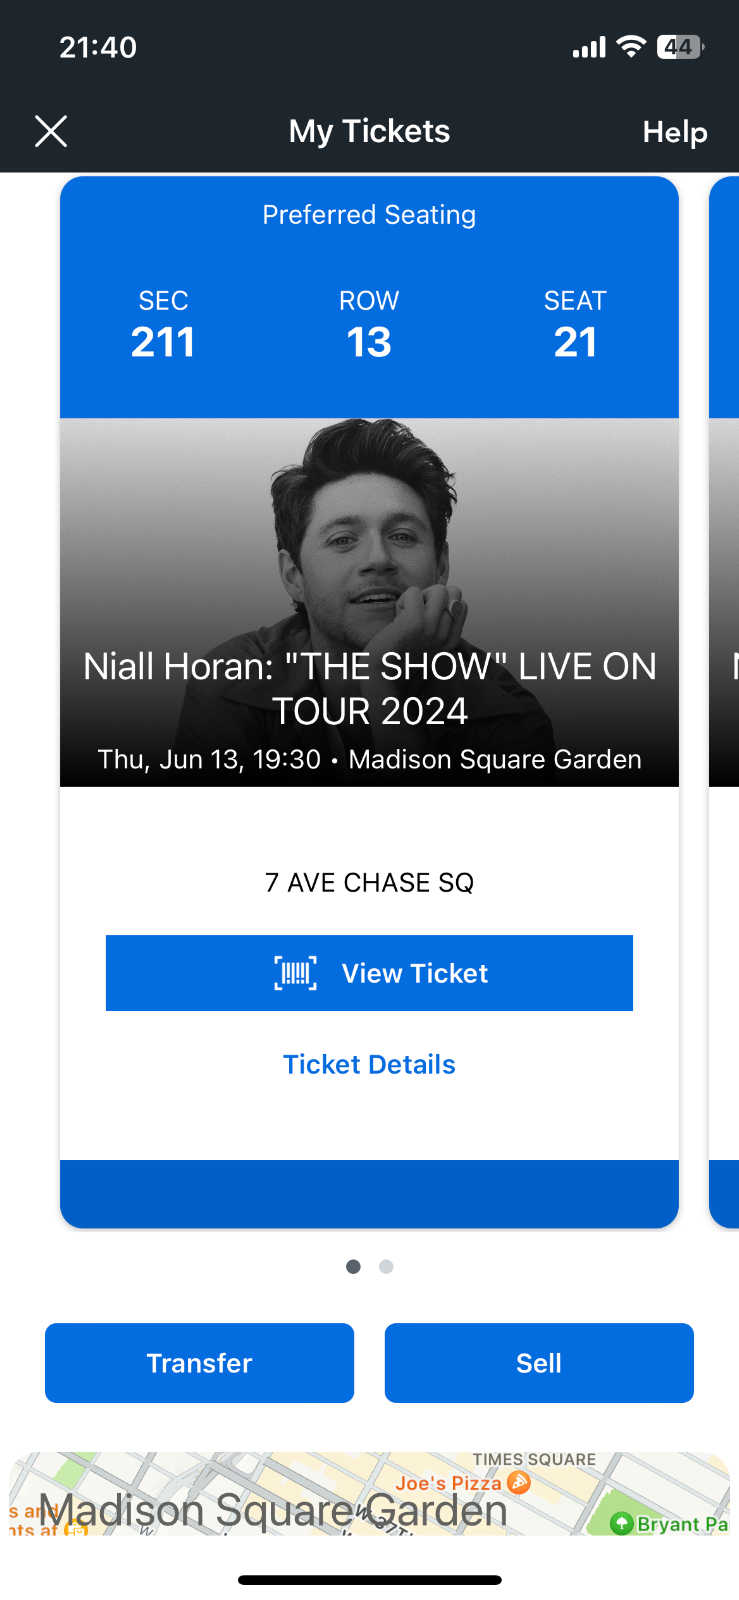
Task: Tap the Niall Horan event photo
Action: (x=369, y=540)
